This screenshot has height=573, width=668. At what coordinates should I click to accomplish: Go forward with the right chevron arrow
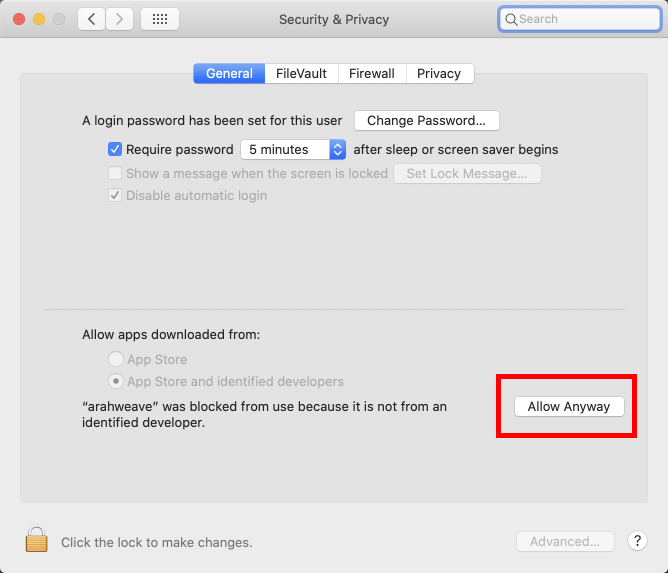pyautogui.click(x=119, y=19)
